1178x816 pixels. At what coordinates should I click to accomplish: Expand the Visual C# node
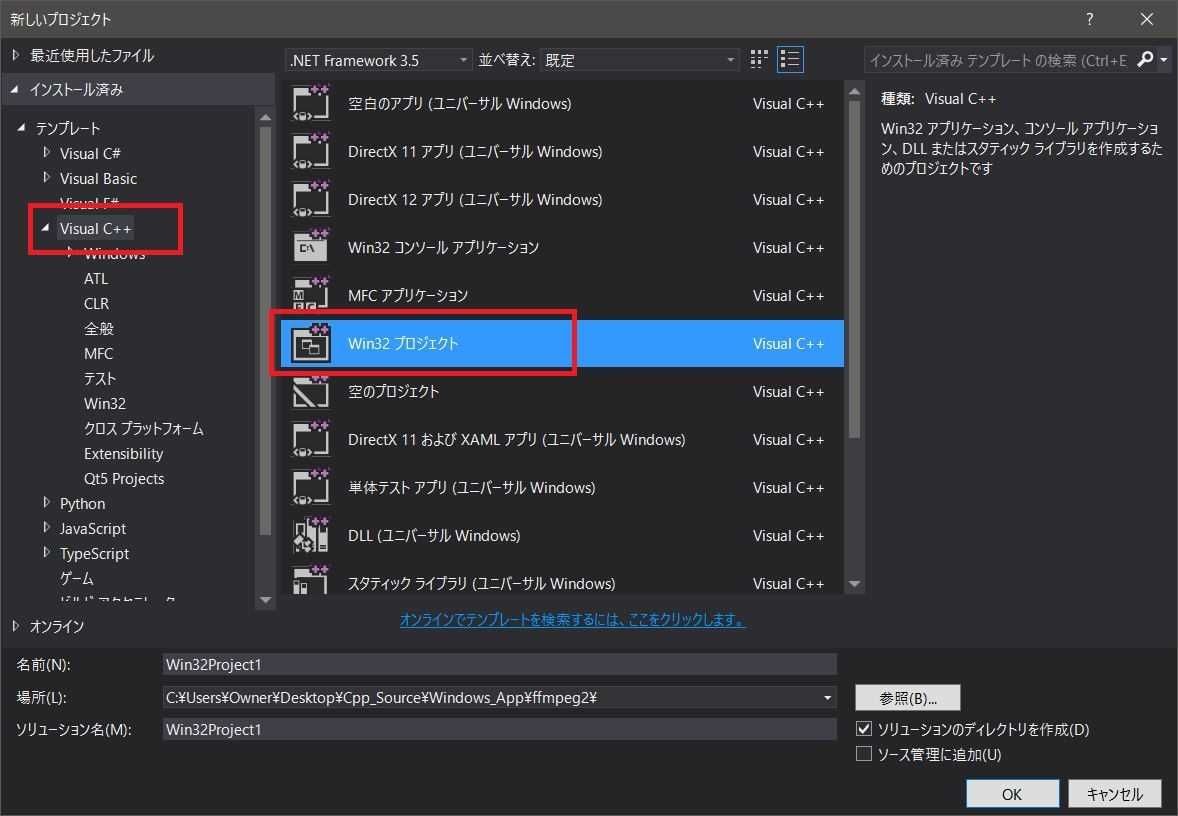tap(47, 153)
